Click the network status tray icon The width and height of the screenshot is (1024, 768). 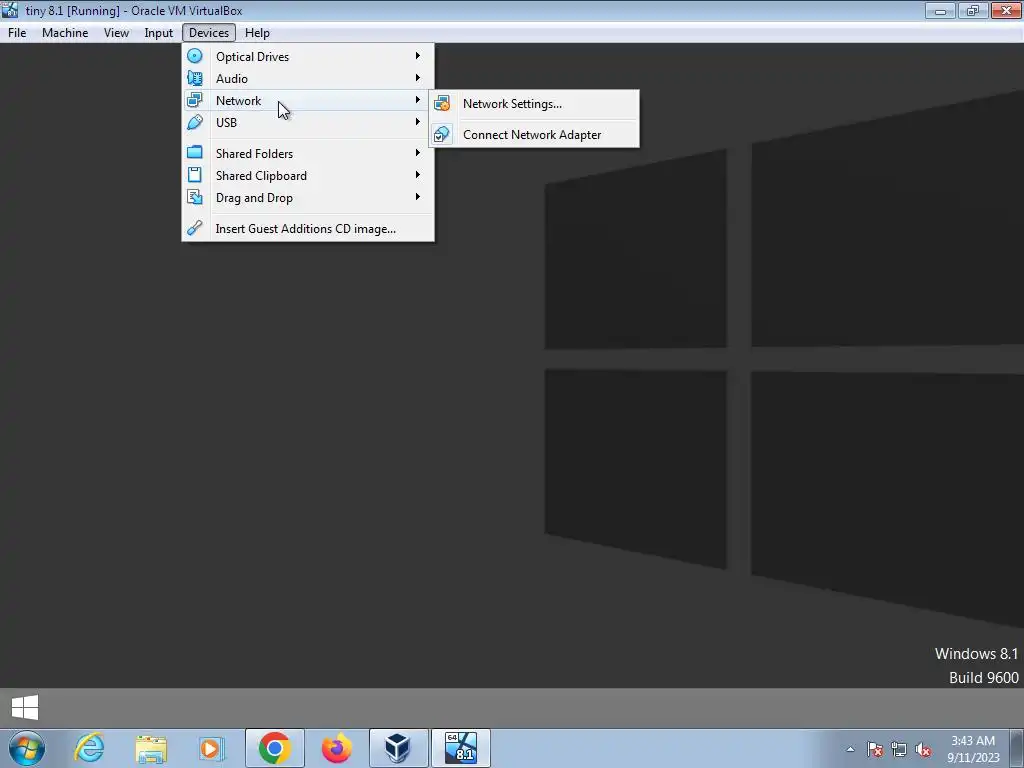click(x=899, y=749)
